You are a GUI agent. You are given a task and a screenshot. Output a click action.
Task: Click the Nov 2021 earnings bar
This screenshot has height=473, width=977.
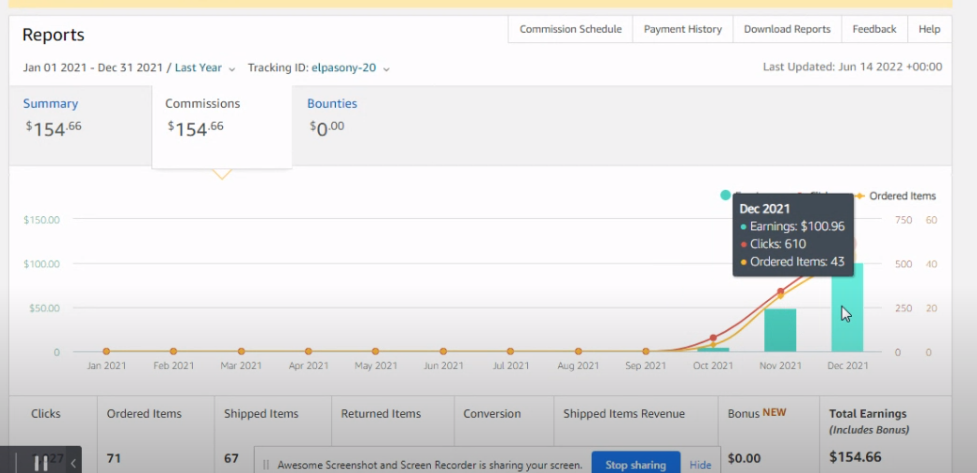(780, 330)
